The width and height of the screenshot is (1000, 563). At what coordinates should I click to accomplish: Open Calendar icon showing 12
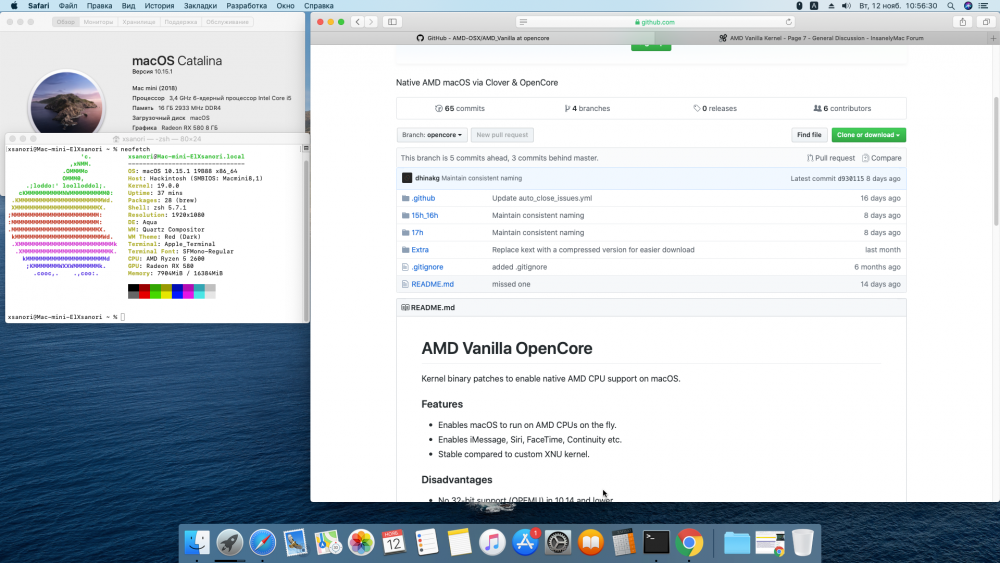click(x=393, y=543)
